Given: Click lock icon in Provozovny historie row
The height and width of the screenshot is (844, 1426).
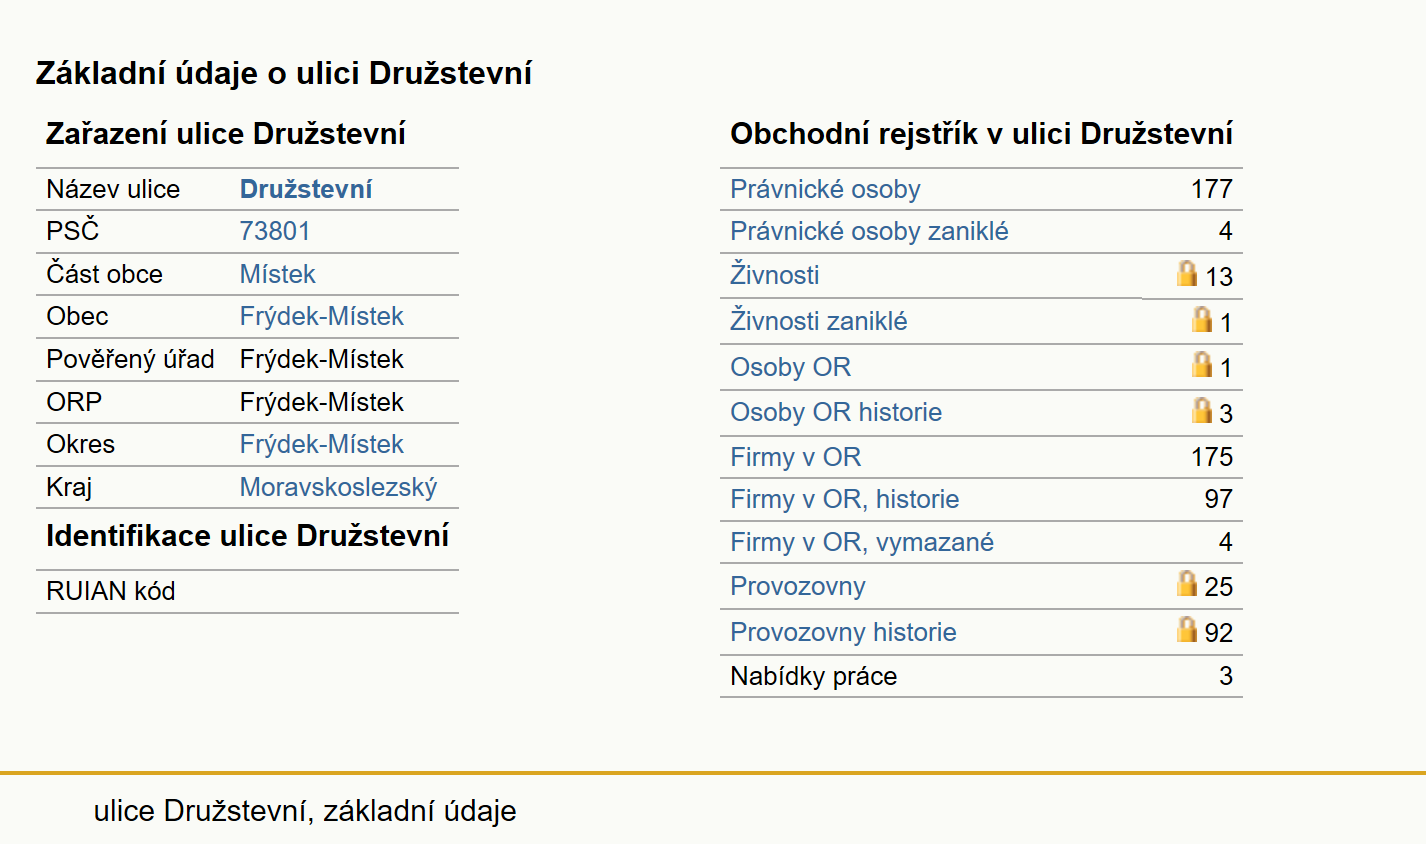Looking at the screenshot, I should click(x=1187, y=629).
